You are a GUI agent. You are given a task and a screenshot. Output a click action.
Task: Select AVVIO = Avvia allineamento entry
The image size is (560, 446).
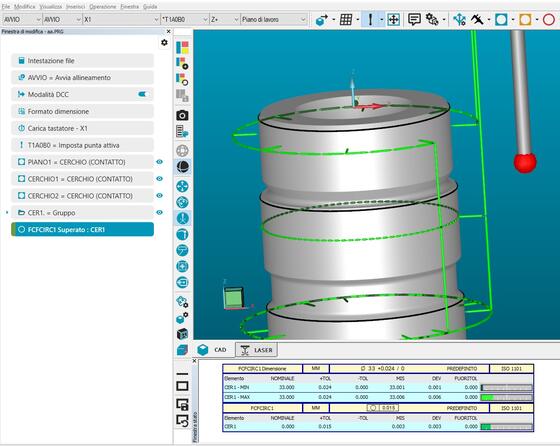pyautogui.click(x=82, y=77)
